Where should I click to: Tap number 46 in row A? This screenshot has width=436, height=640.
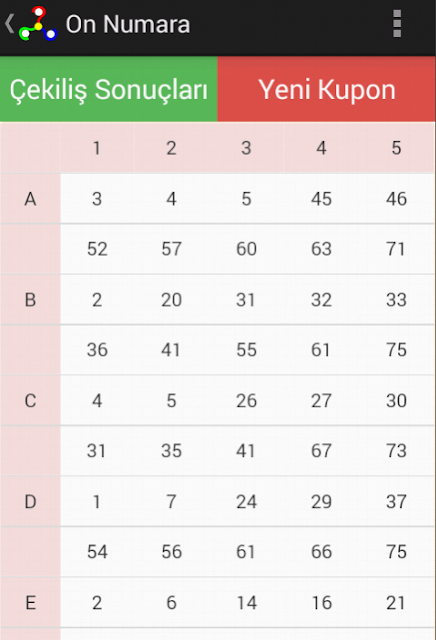(396, 199)
